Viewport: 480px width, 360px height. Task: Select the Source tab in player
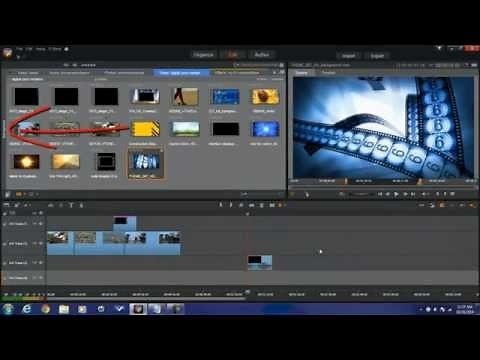pos(302,73)
